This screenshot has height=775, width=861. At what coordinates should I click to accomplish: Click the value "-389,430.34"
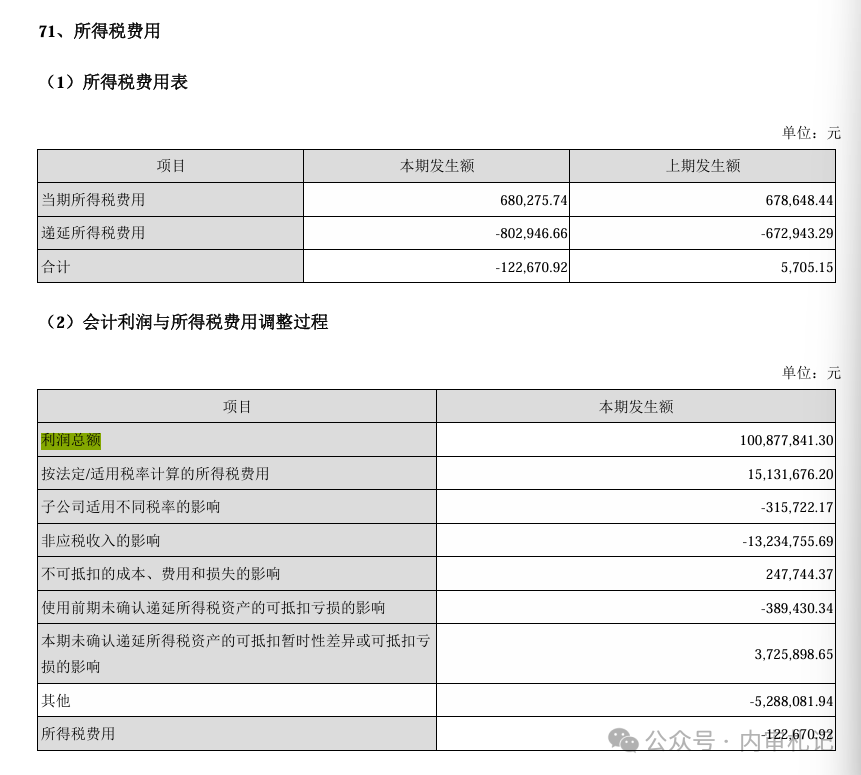click(x=797, y=609)
